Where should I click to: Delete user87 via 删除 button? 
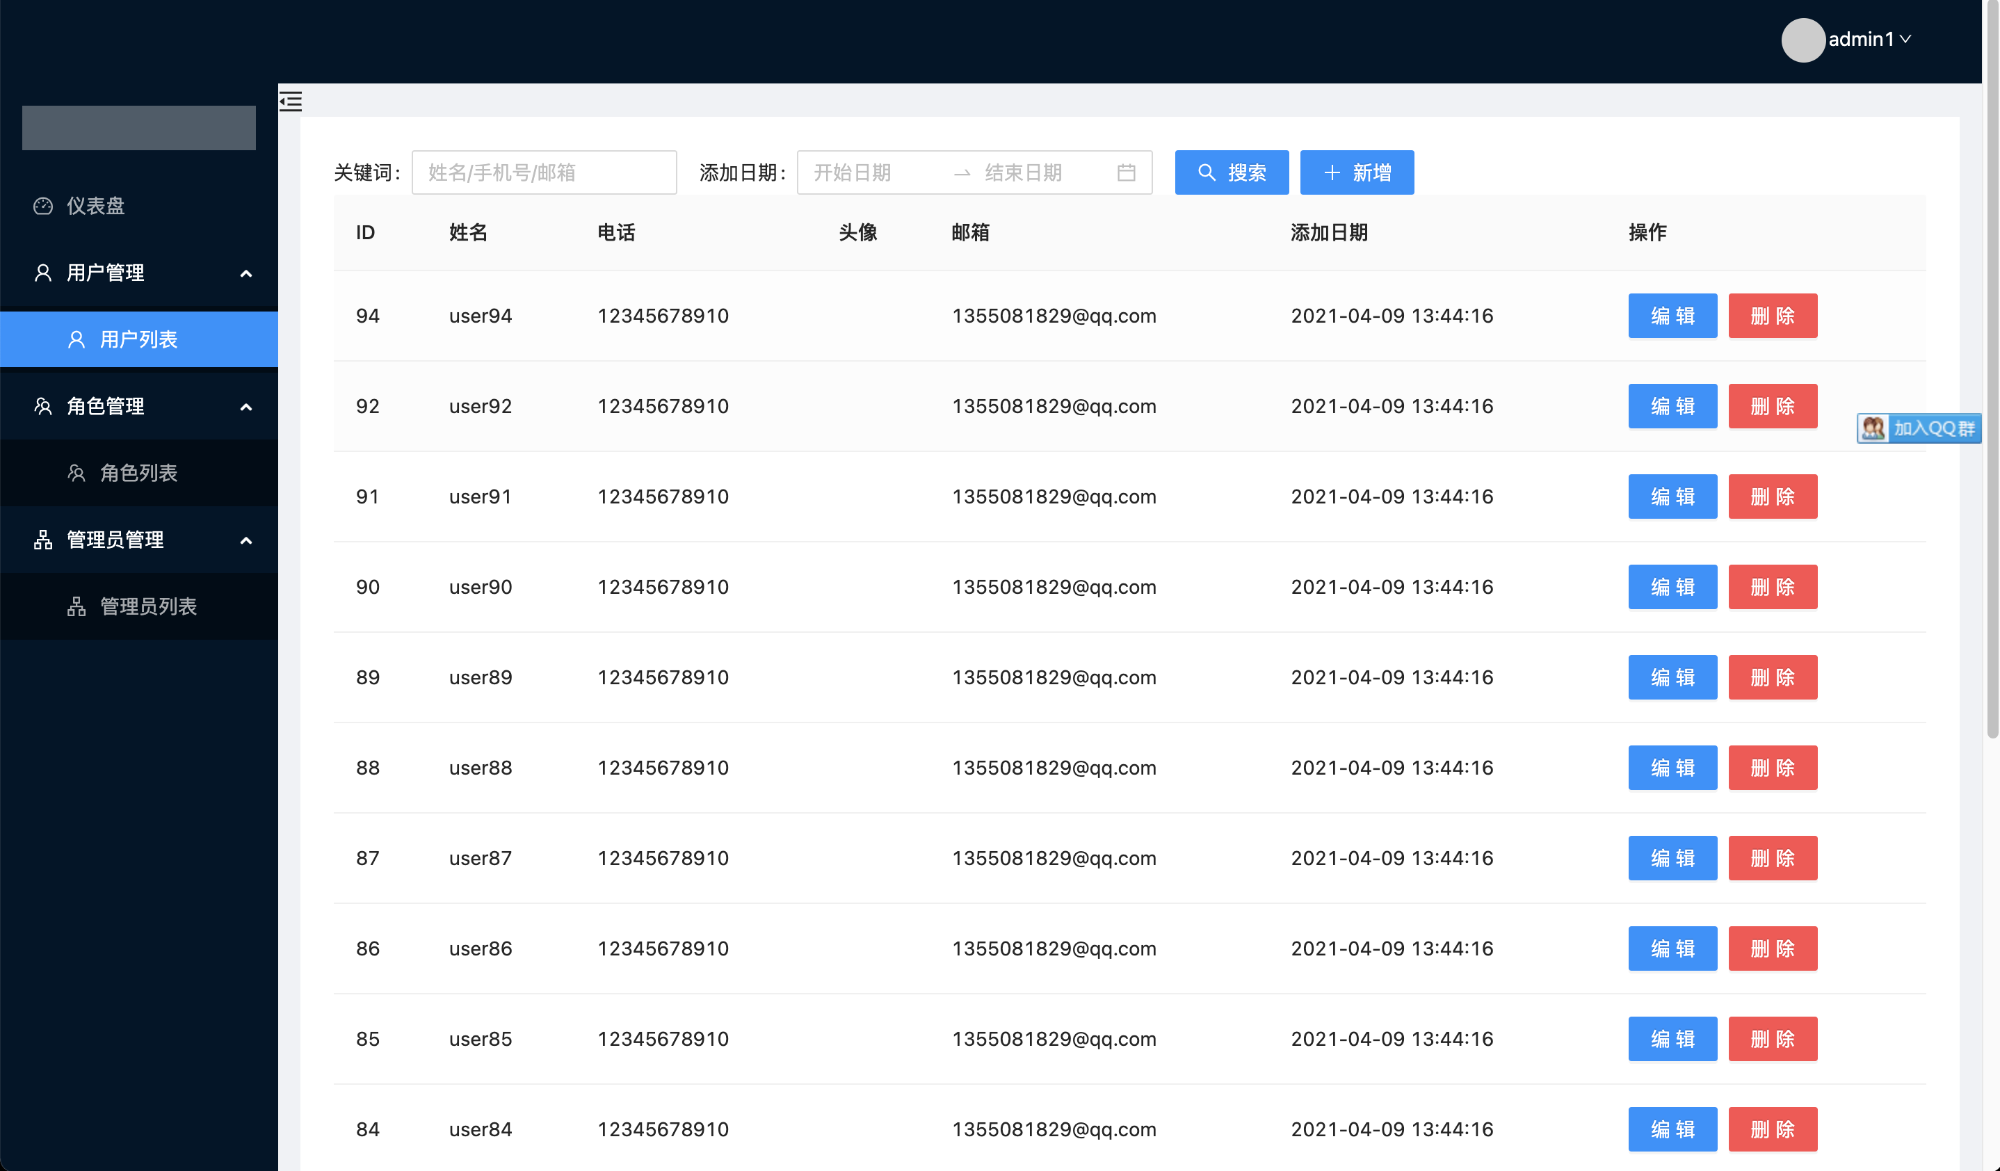coord(1772,858)
